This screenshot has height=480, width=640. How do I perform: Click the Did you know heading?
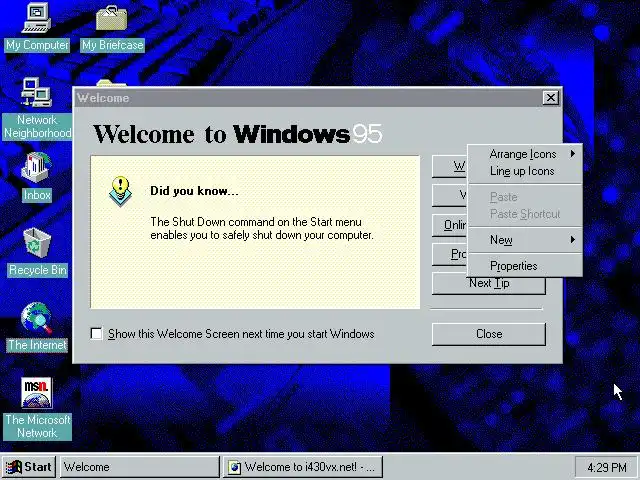point(194,191)
